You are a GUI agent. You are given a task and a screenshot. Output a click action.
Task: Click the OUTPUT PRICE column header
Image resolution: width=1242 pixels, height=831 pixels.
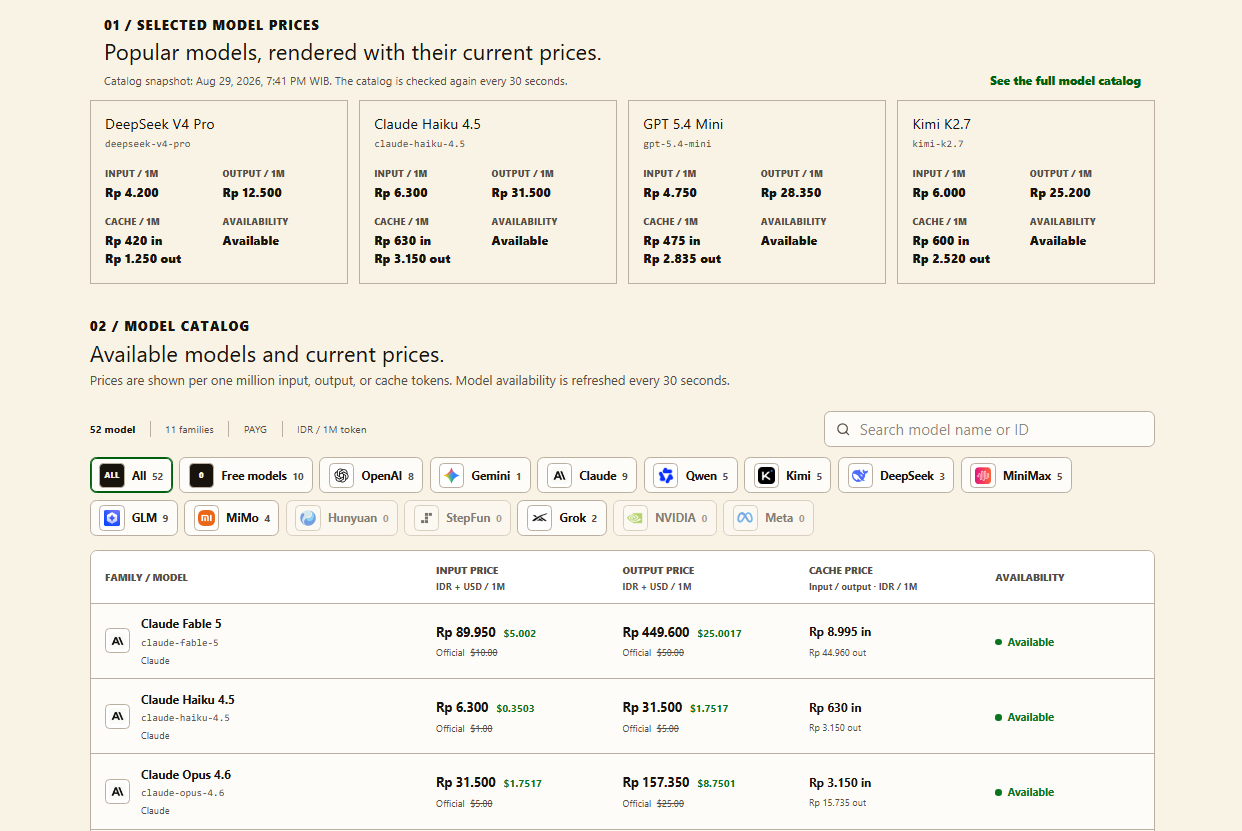(658, 571)
